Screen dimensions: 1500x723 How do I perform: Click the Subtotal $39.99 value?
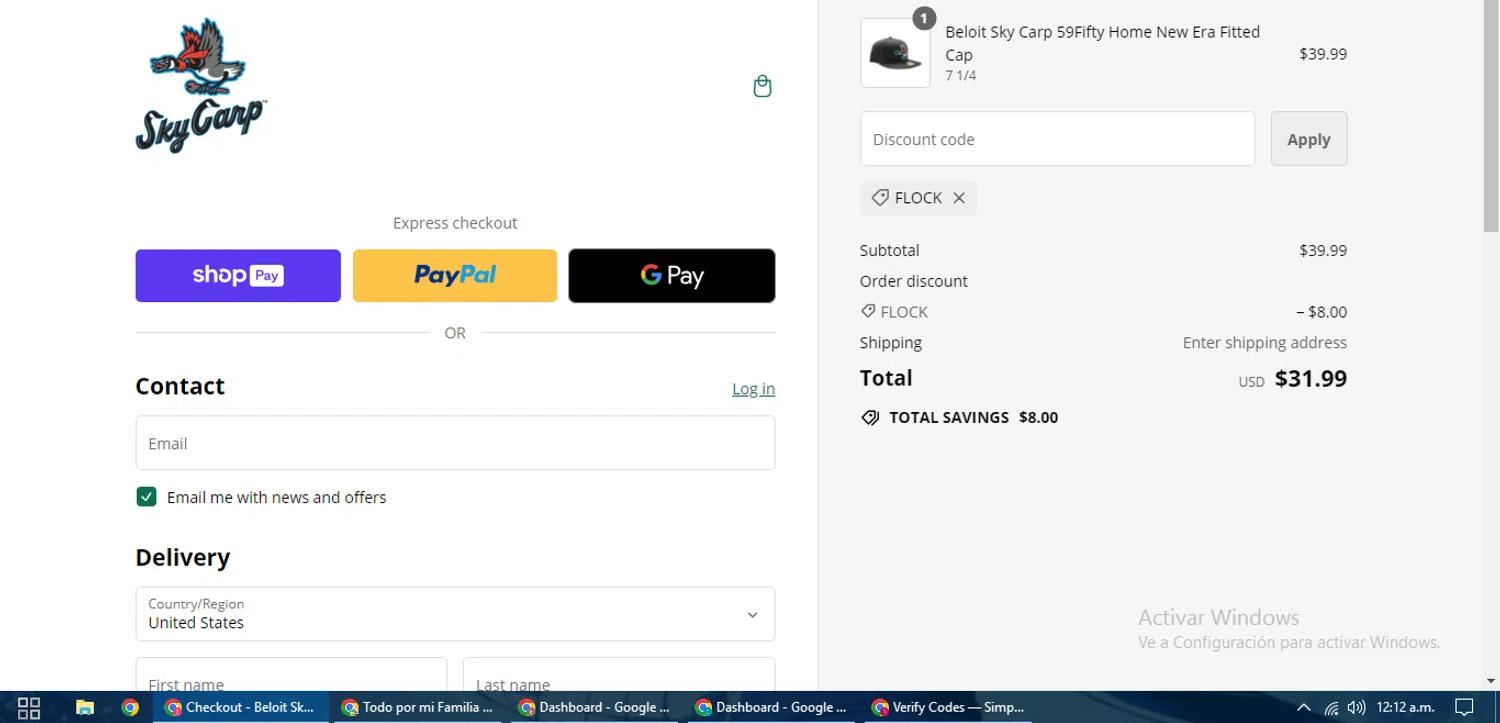pyautogui.click(x=1323, y=250)
